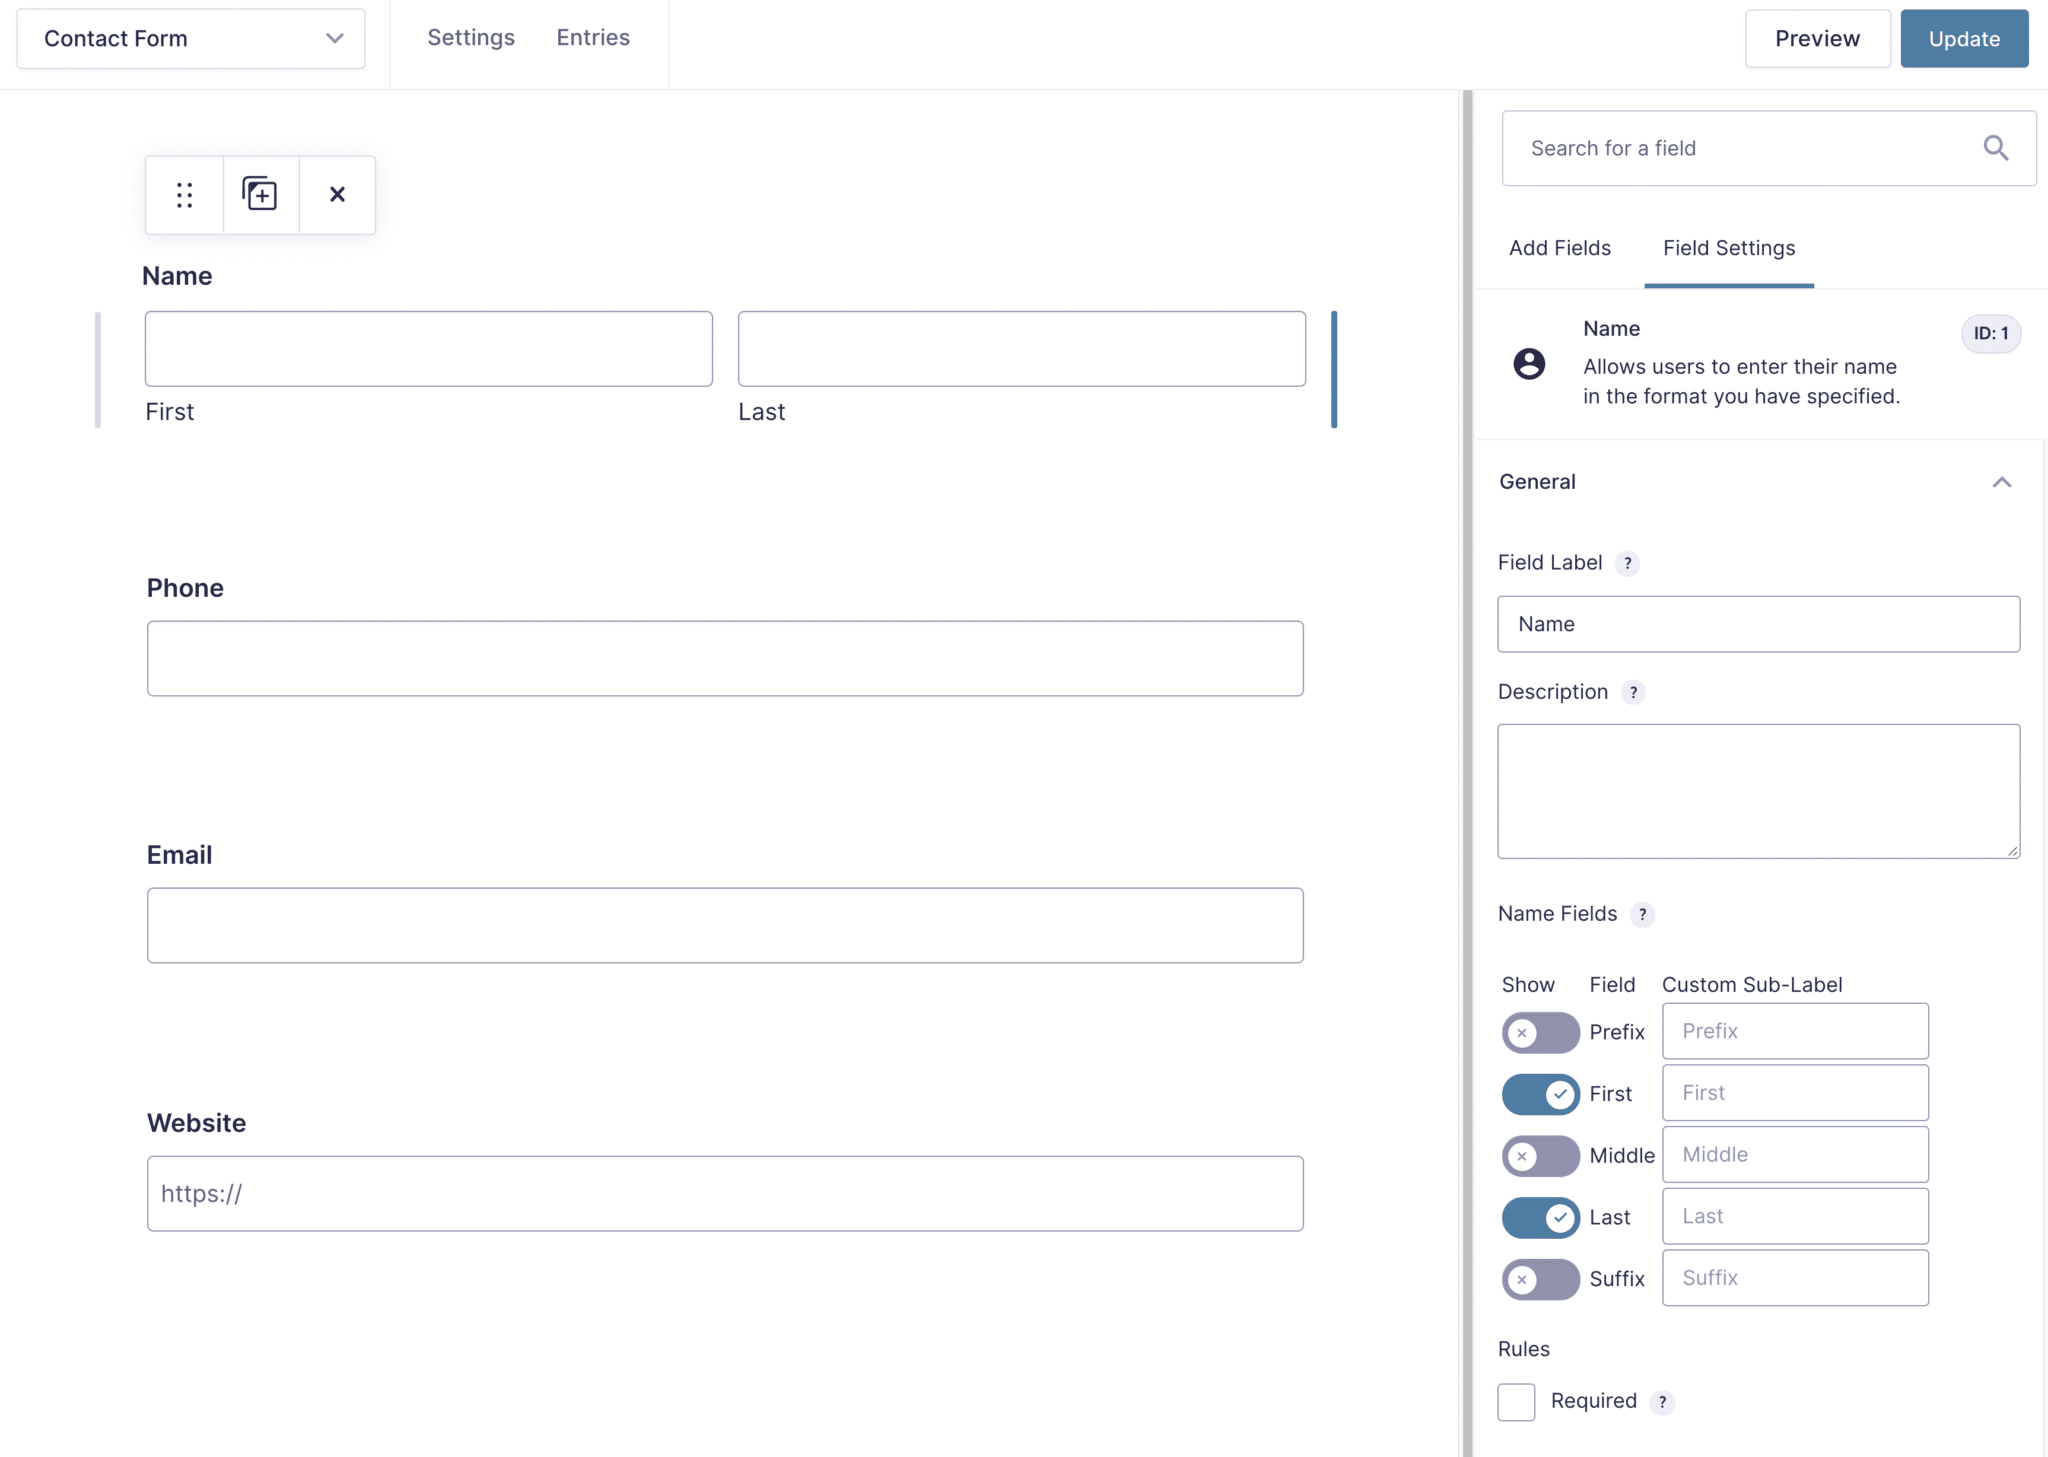2048x1457 pixels.
Task: Open the Description help tooltip
Action: [1632, 692]
